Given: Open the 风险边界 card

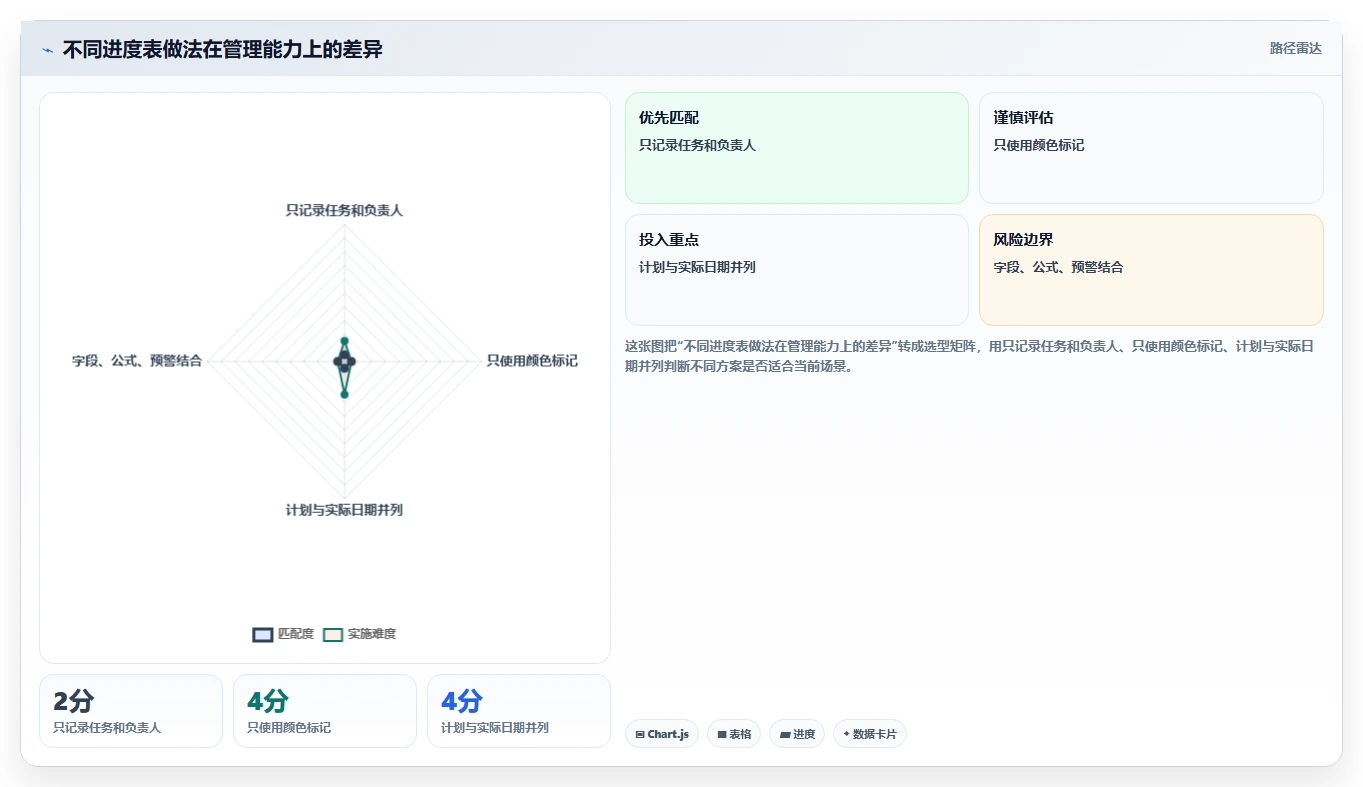Looking at the screenshot, I should [1151, 270].
